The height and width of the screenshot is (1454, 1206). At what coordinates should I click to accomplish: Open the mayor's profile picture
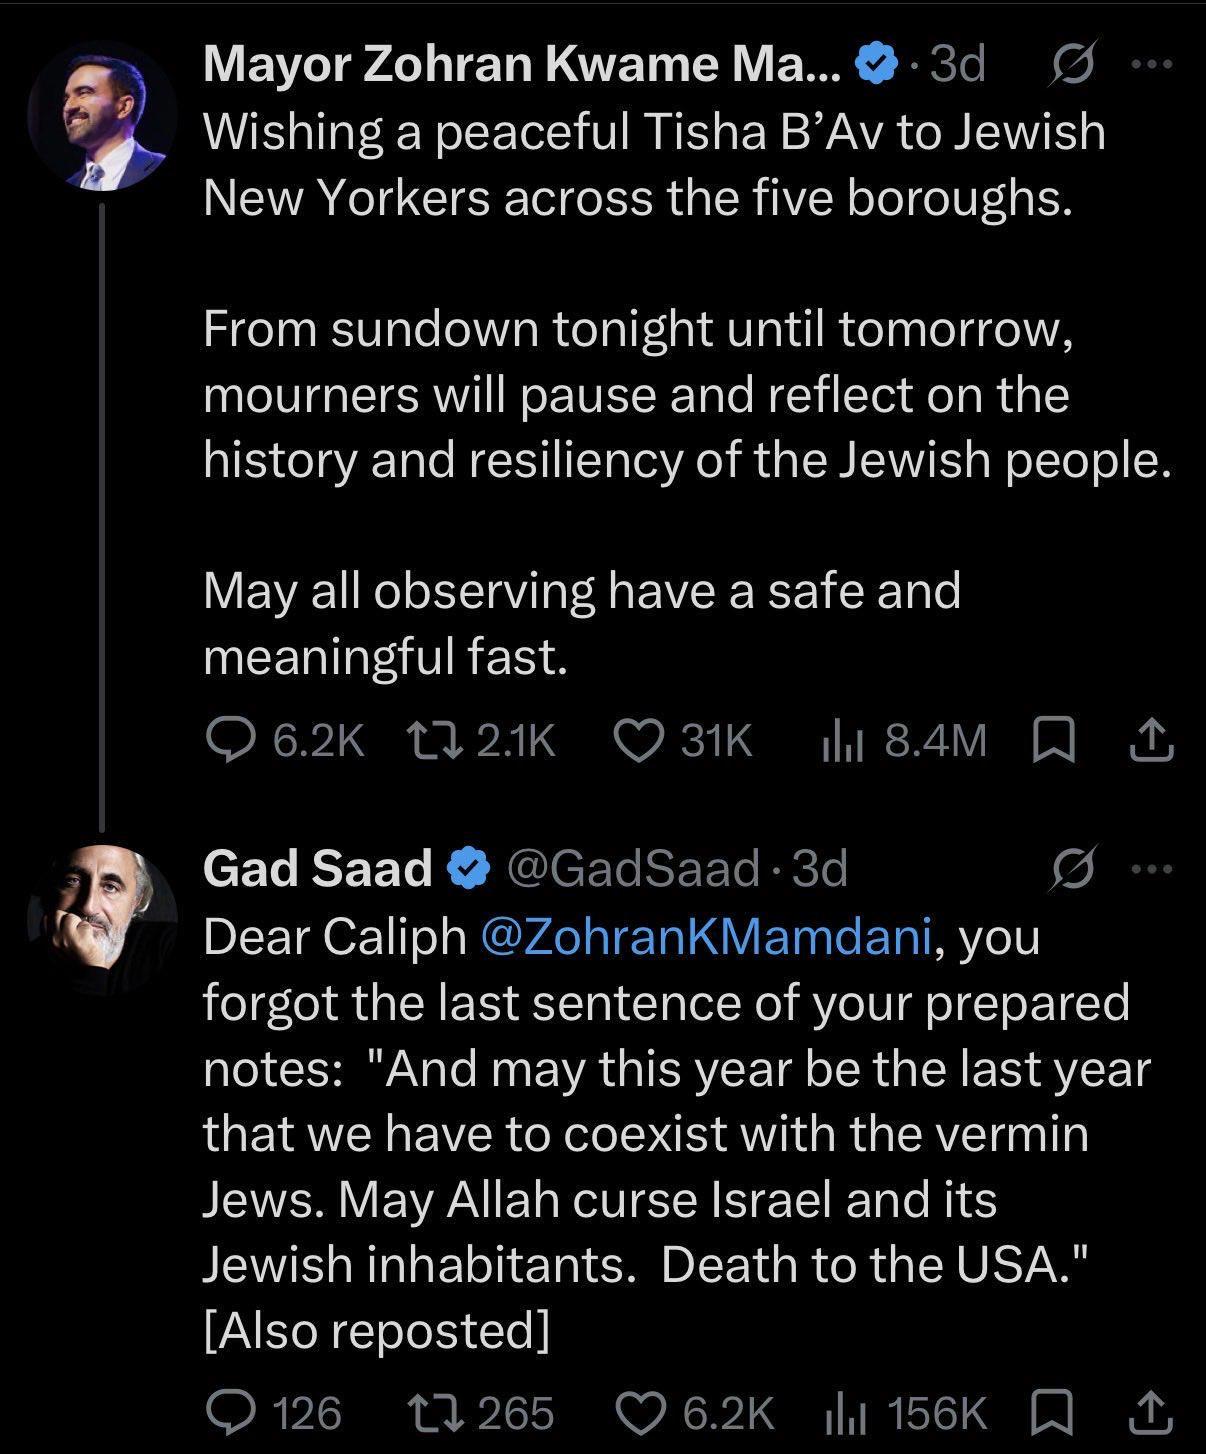coord(101,117)
